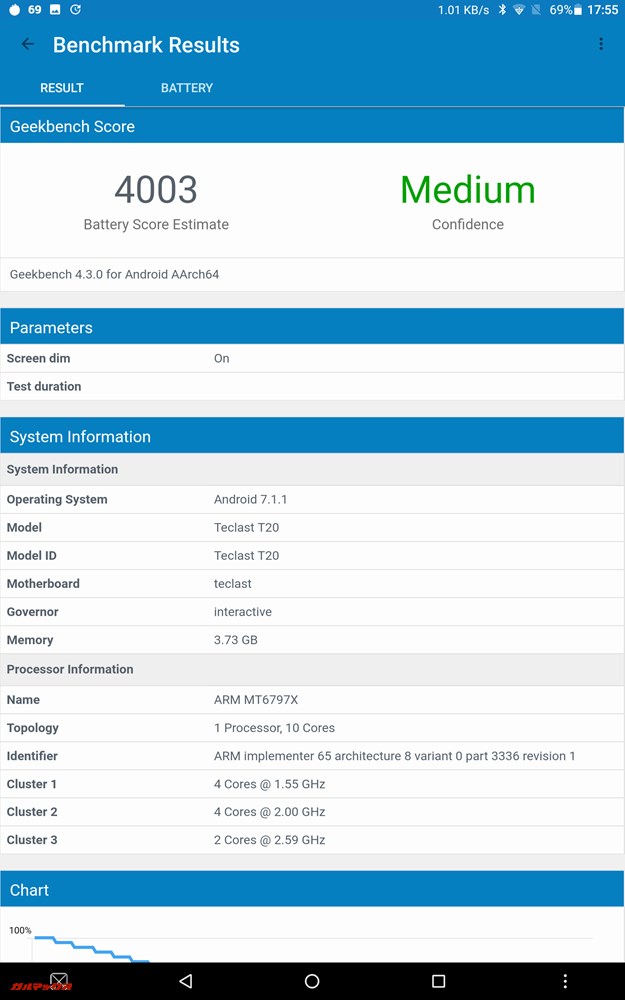The width and height of the screenshot is (625, 1000).
Task: Tap the Screen dim On row
Action: coord(312,358)
